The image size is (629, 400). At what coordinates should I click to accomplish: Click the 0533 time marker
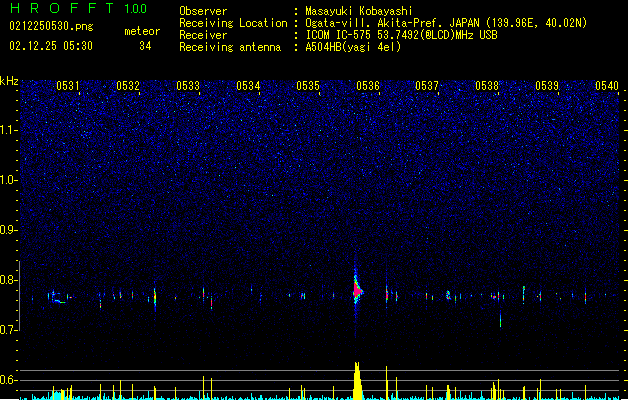tap(188, 86)
